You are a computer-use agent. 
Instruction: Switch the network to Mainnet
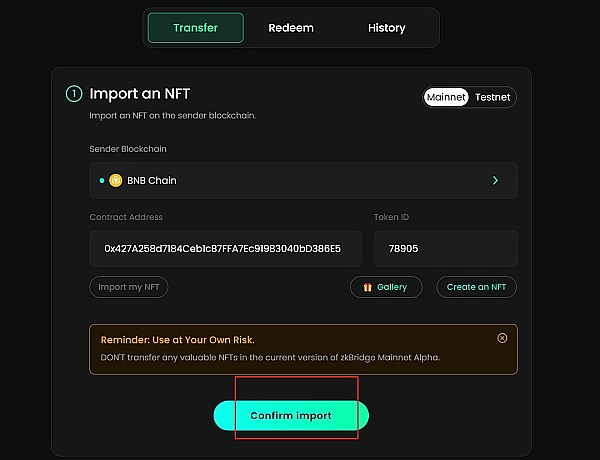[446, 97]
